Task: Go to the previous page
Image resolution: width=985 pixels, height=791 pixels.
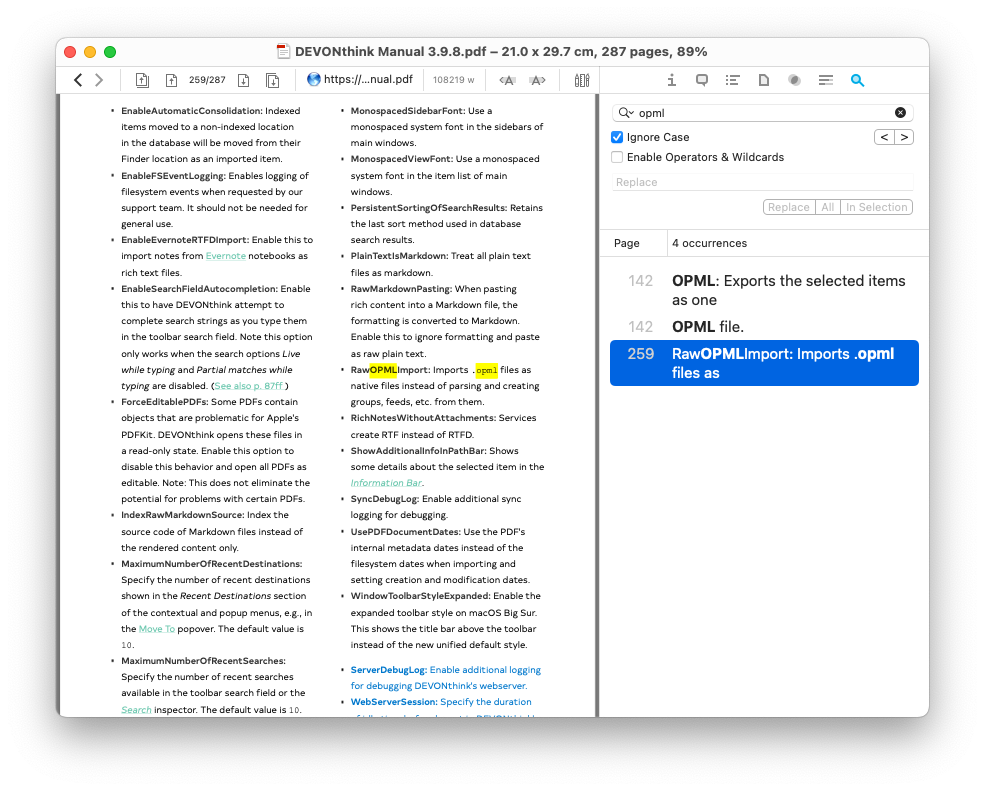Action: [x=171, y=80]
